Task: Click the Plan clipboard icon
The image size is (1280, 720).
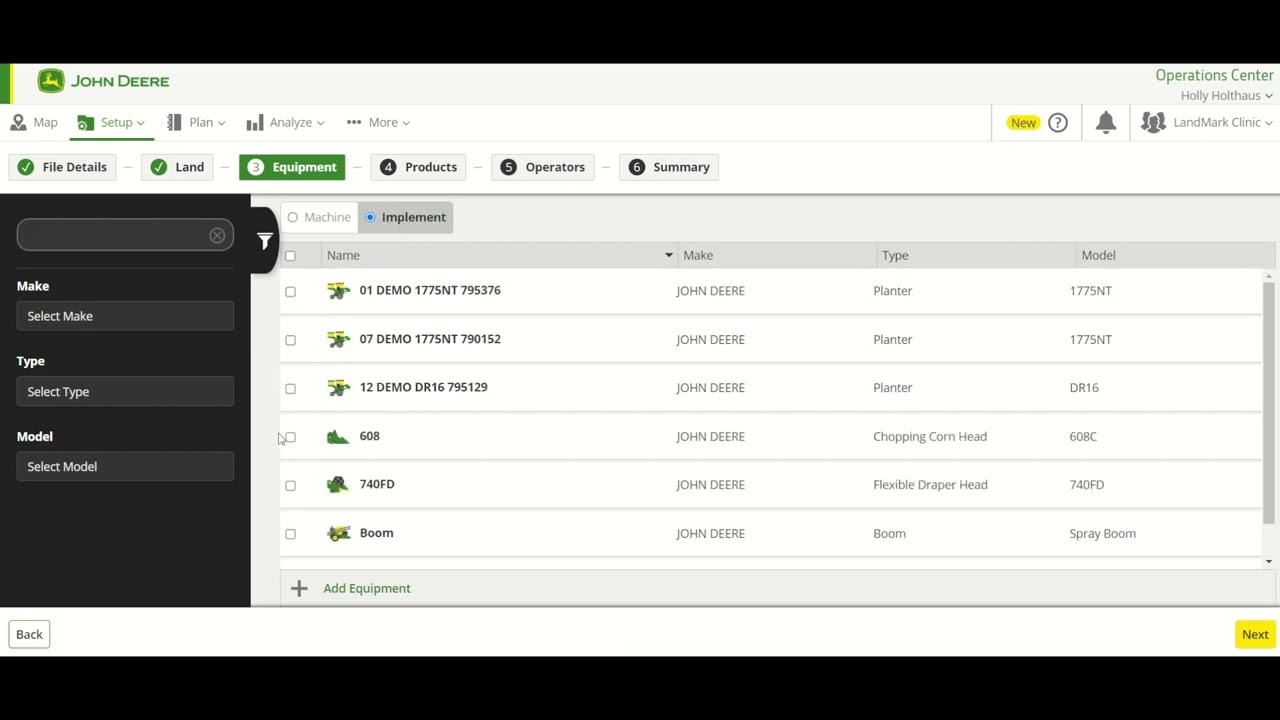Action: [x=174, y=122]
